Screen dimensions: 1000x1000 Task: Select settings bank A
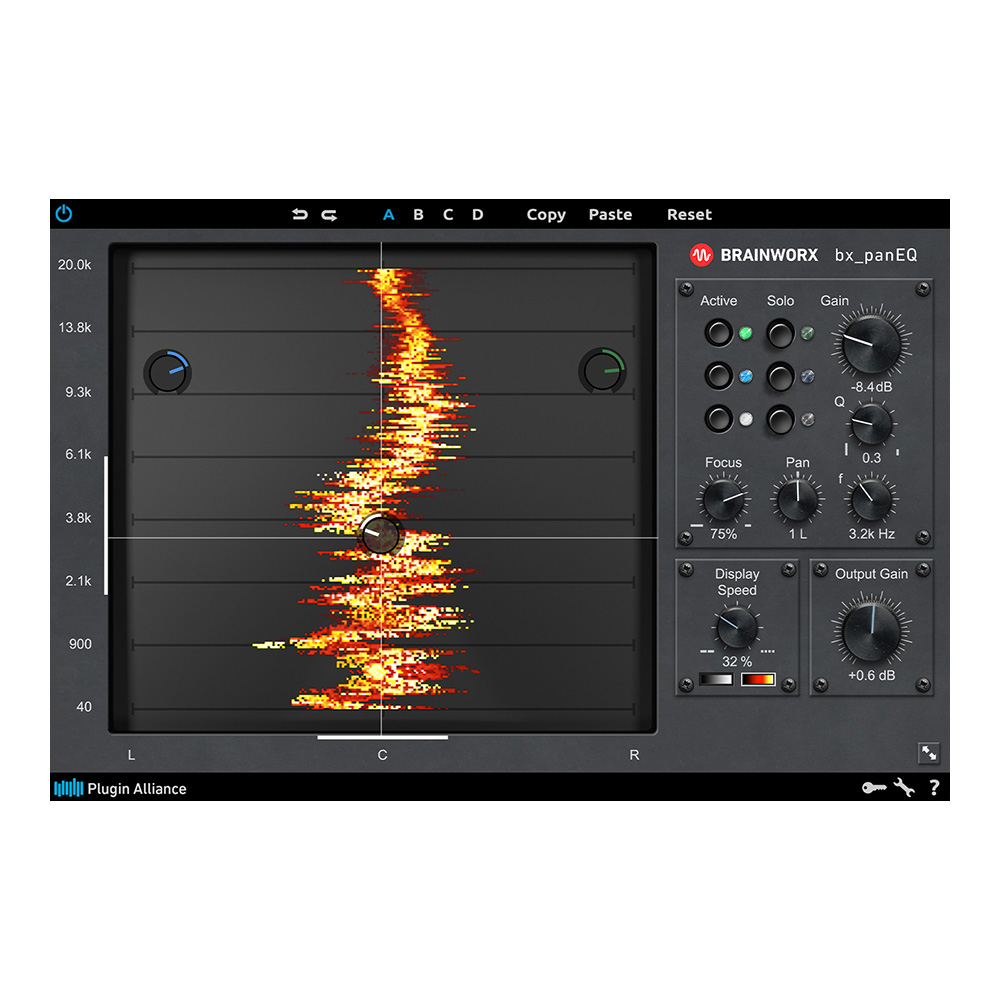[x=388, y=215]
